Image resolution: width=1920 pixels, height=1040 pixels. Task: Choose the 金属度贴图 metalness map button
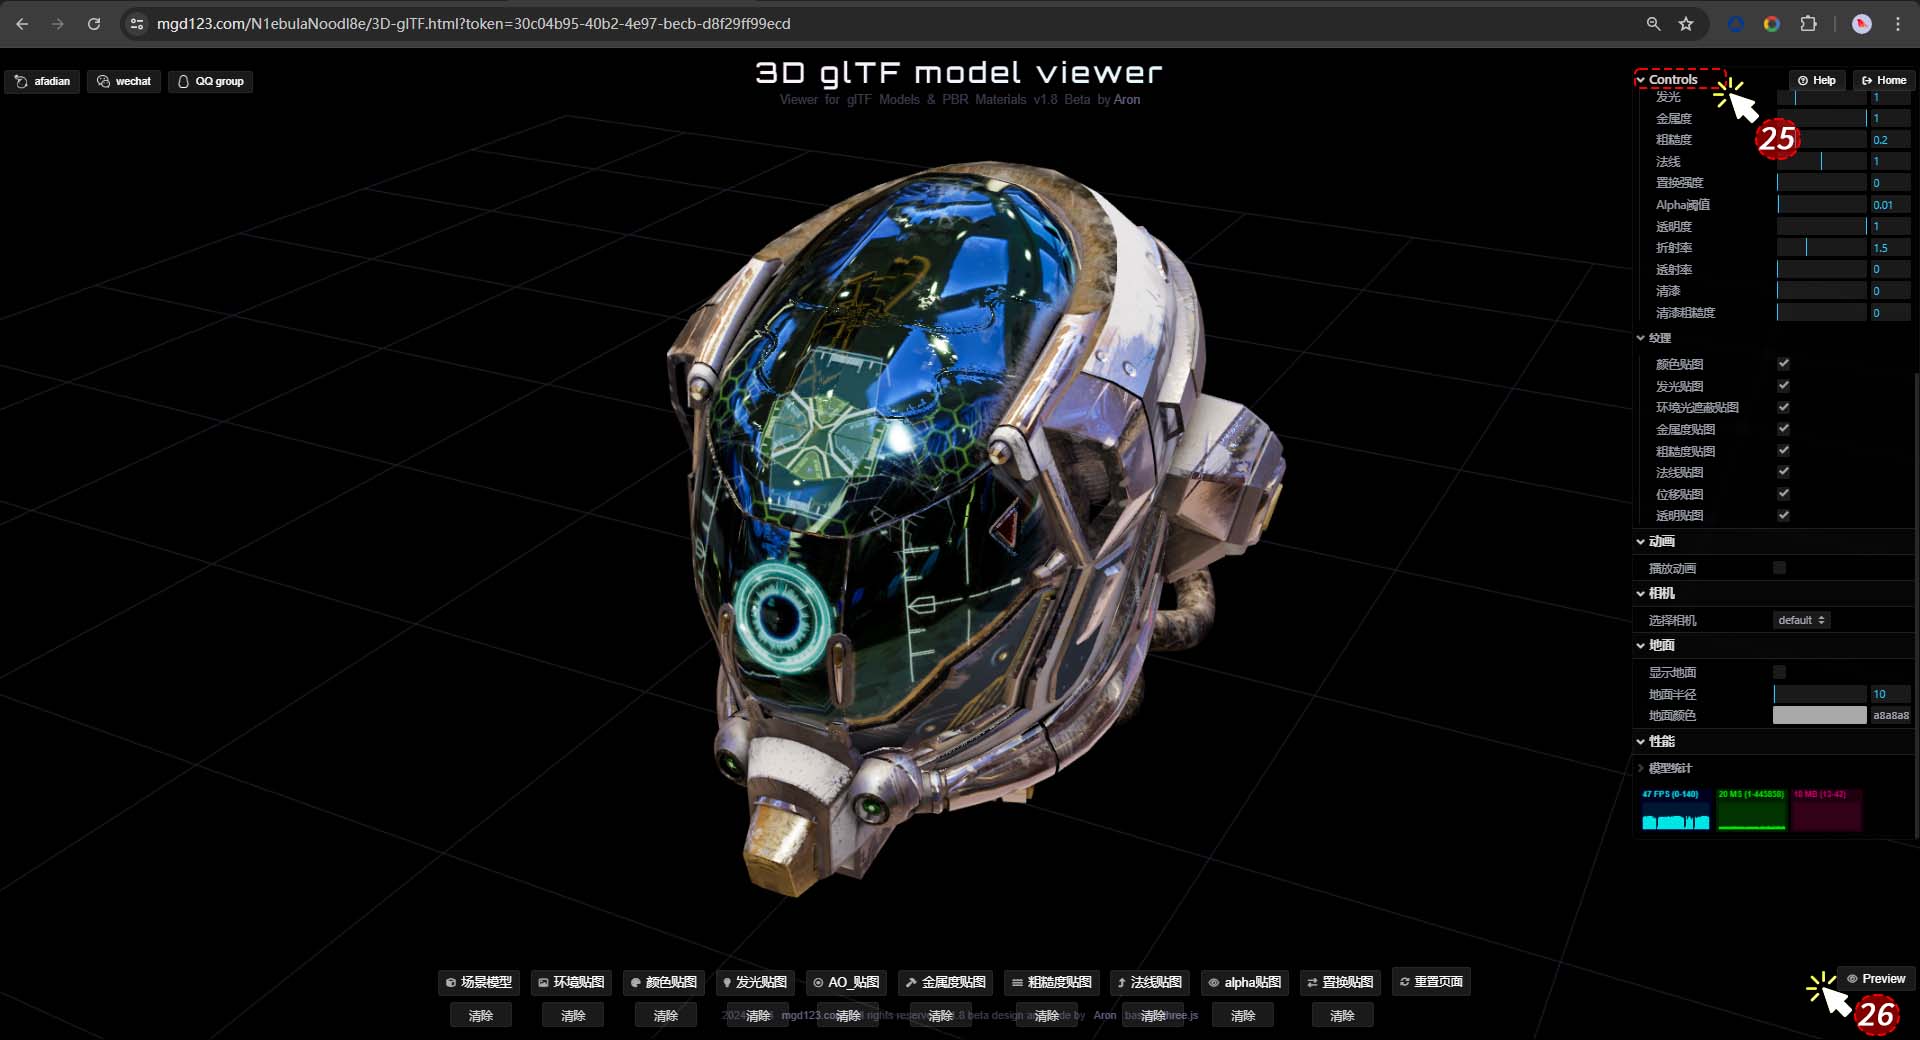click(x=945, y=982)
